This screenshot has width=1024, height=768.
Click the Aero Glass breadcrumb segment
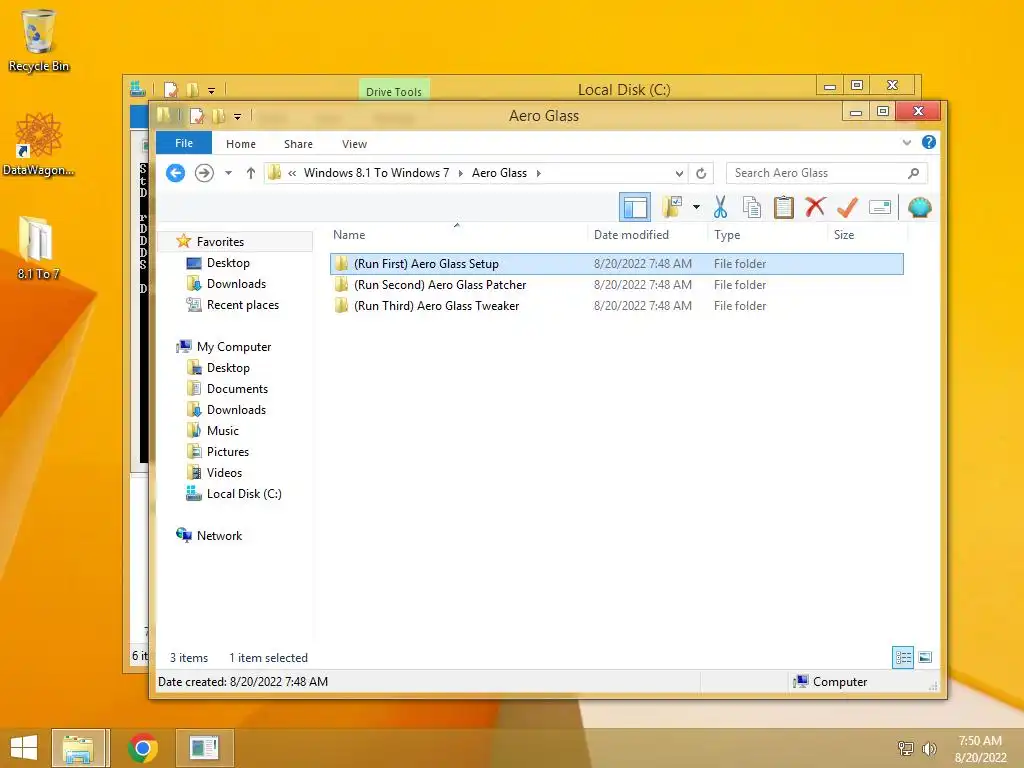point(500,173)
